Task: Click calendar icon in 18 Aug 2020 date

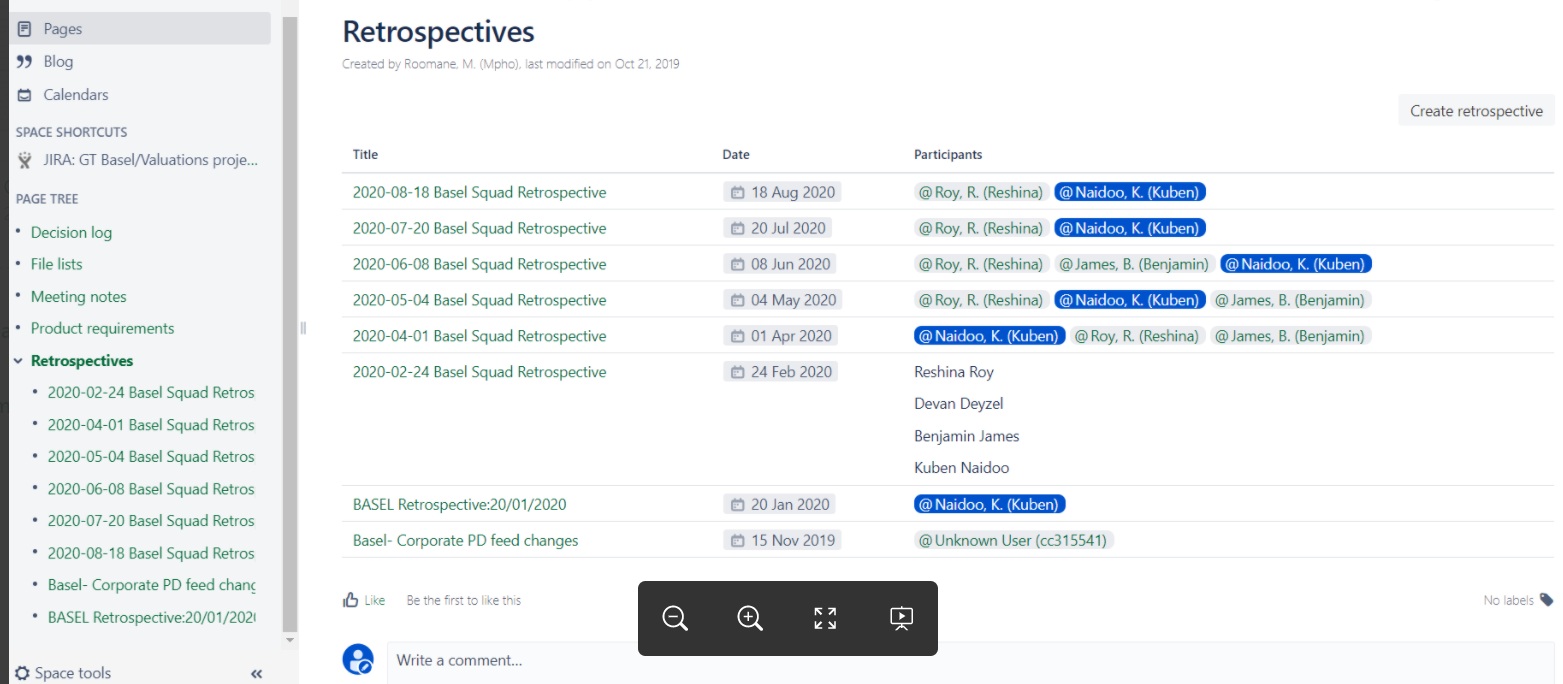Action: [x=738, y=192]
